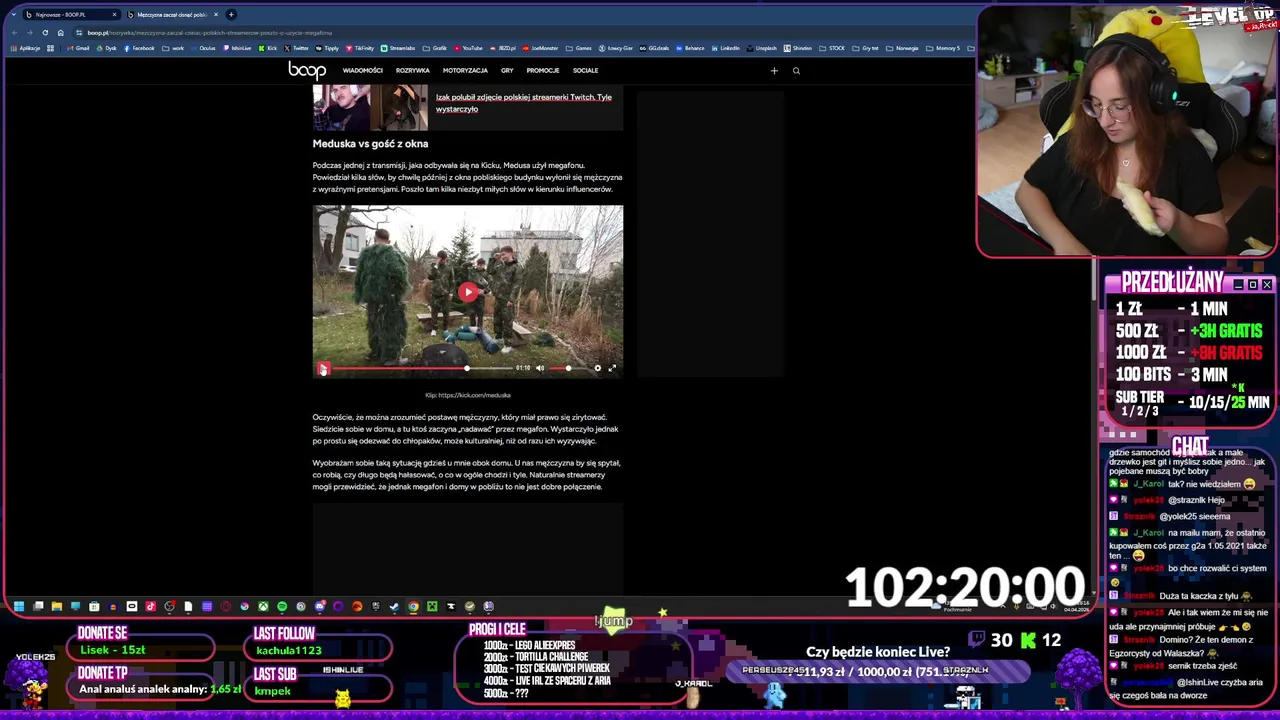The width and height of the screenshot is (1280, 720).
Task: Open the Kick bookmark
Action: 267,48
